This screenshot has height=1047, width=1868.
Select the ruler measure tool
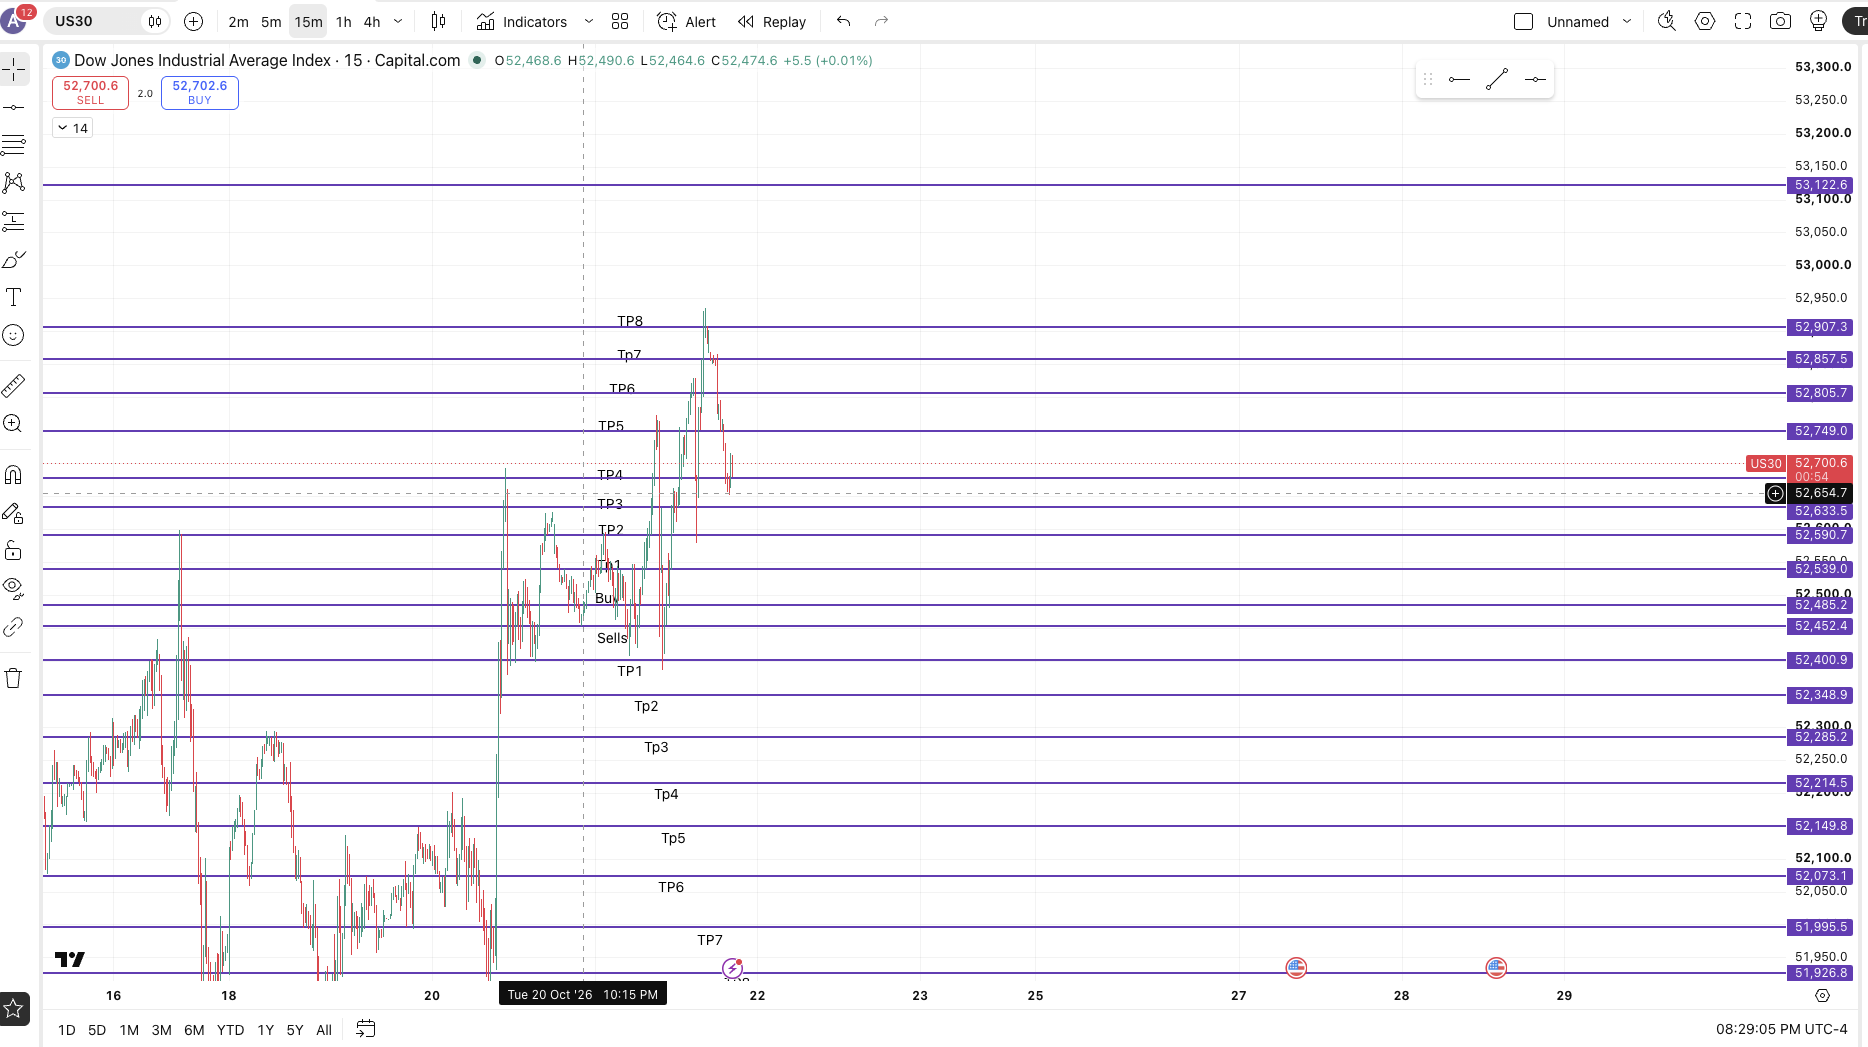(x=14, y=385)
